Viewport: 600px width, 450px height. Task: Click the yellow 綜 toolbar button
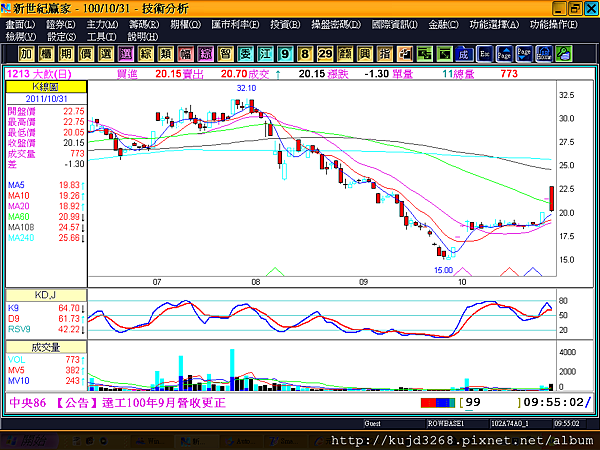coord(145,54)
